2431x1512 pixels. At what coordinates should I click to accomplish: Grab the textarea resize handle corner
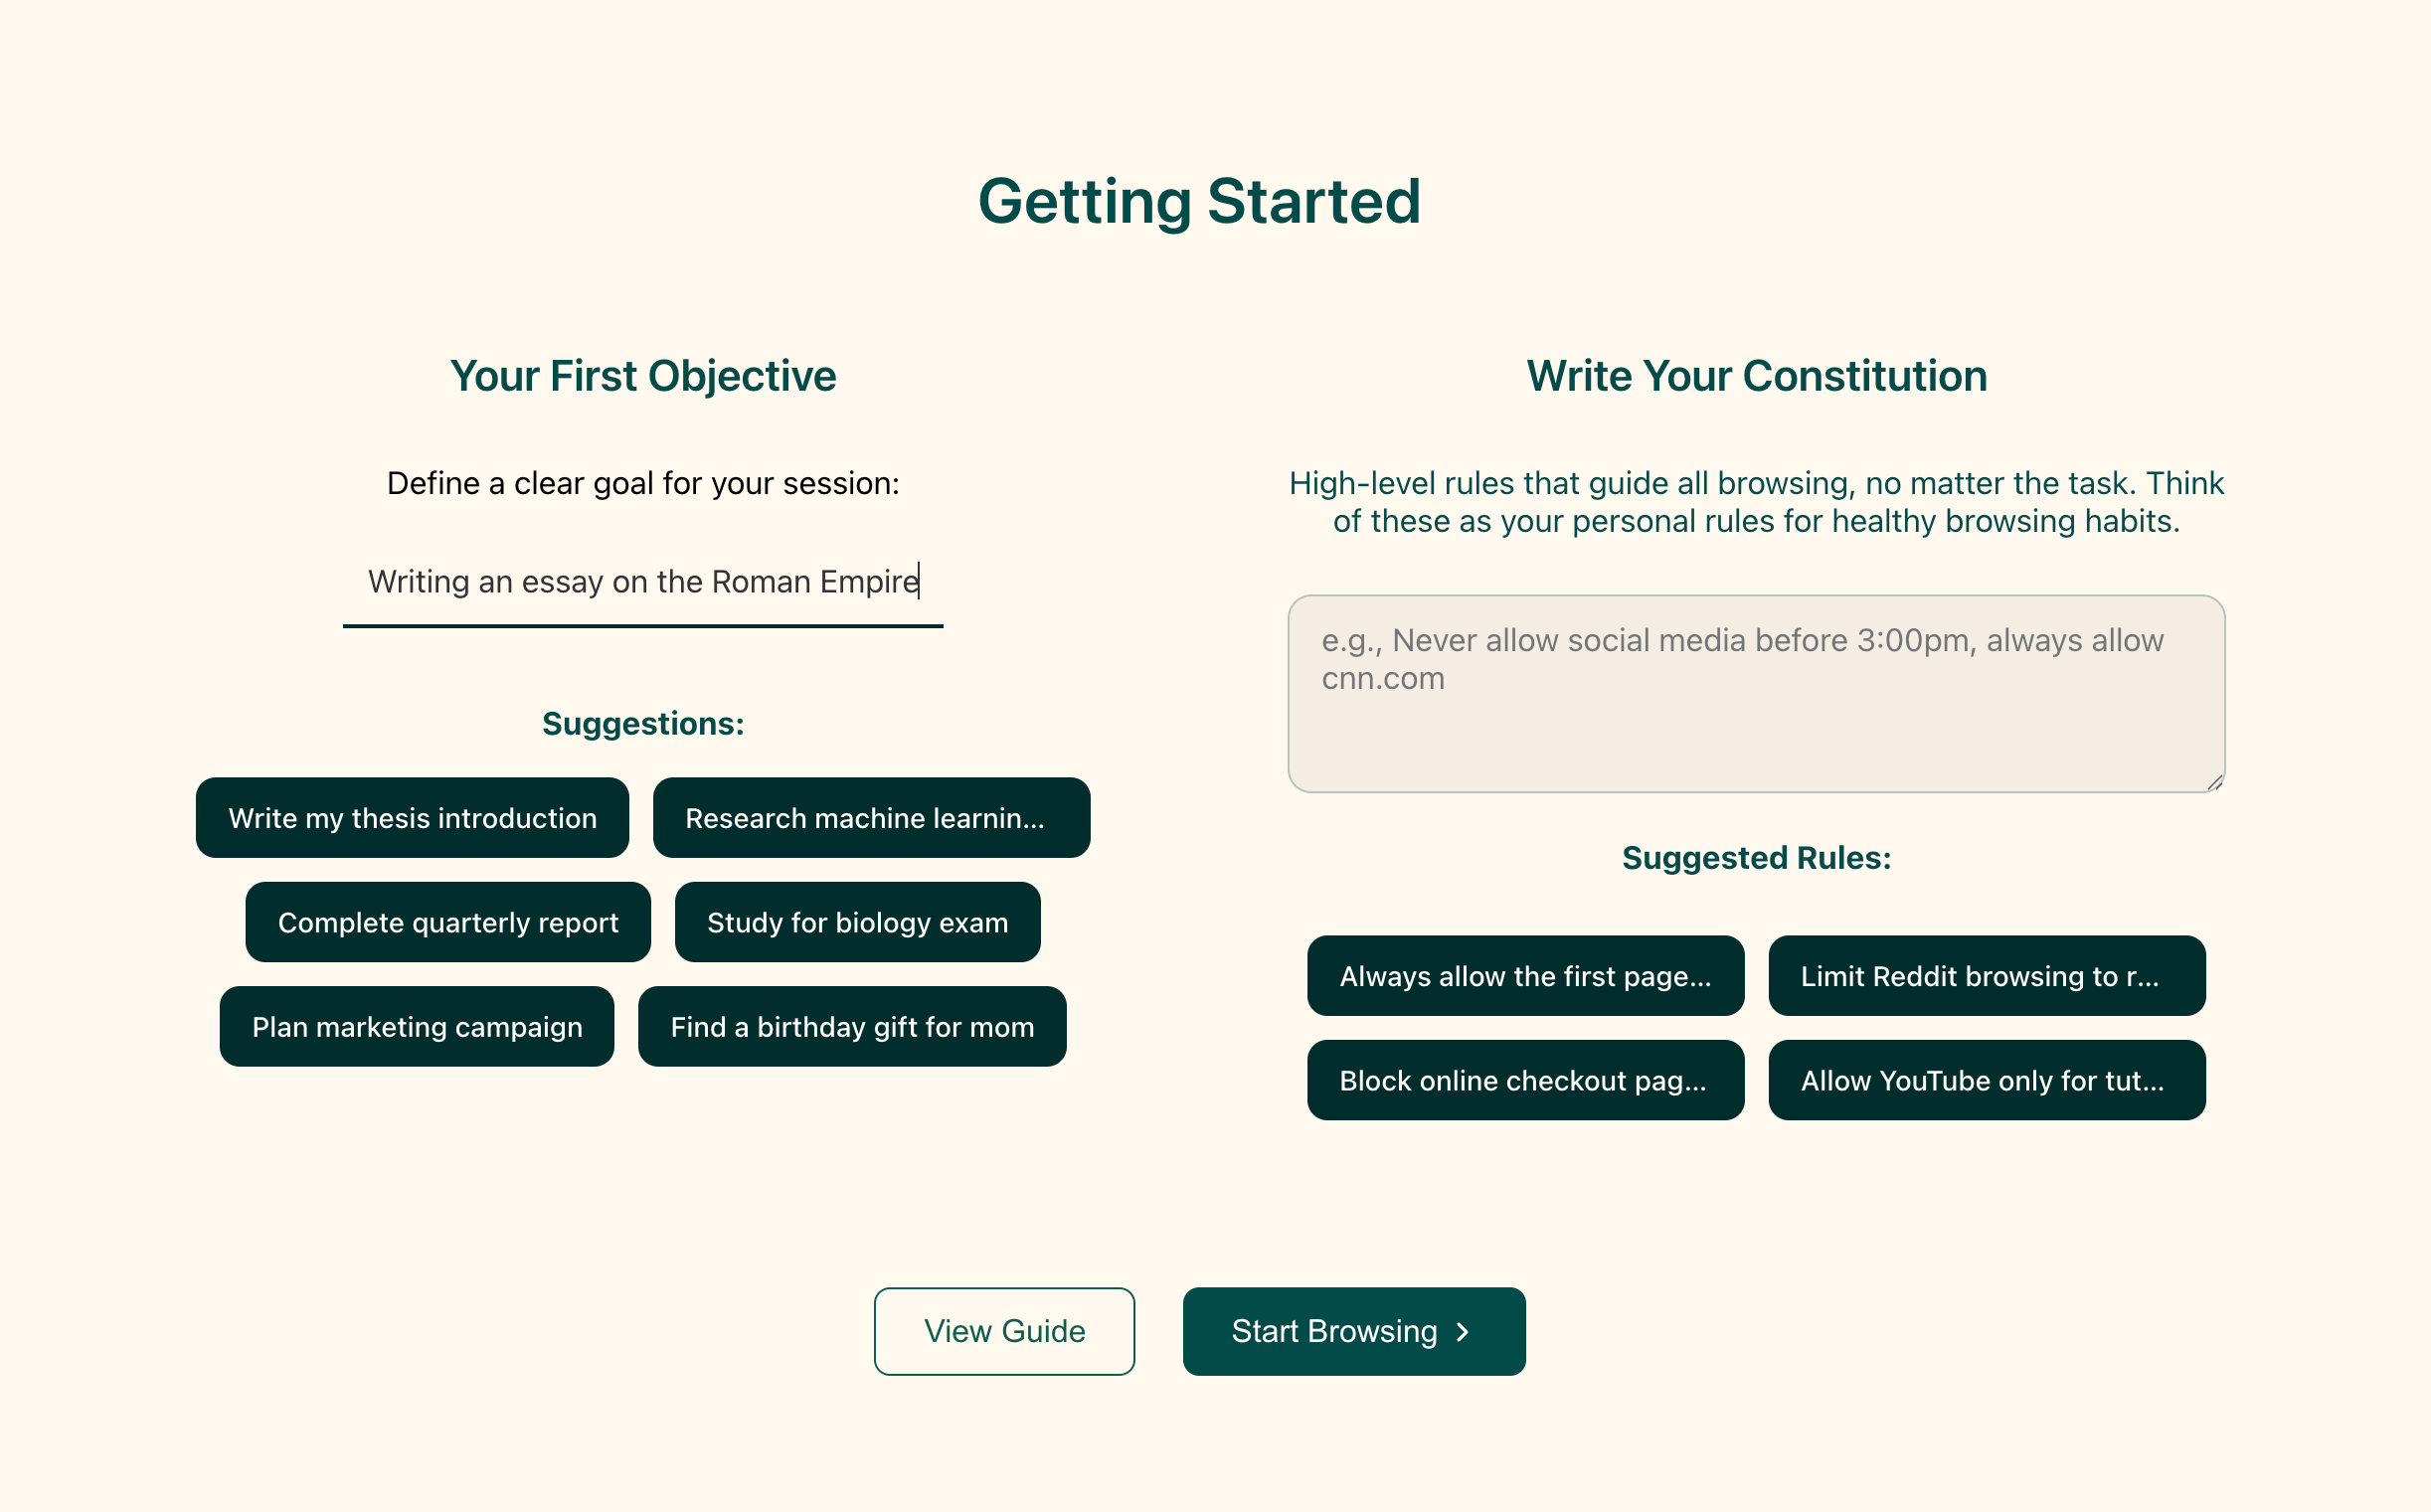point(2214,783)
